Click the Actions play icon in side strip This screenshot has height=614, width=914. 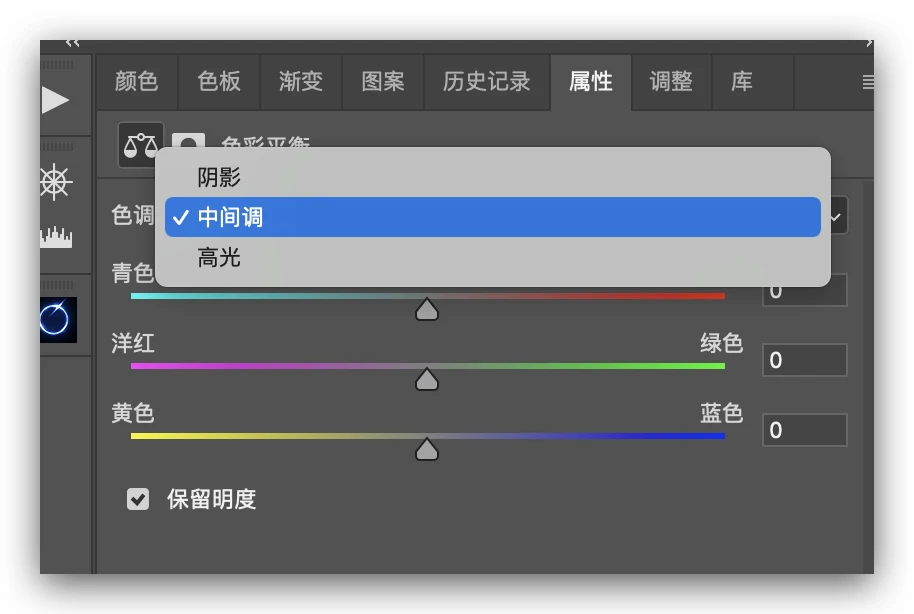[55, 99]
